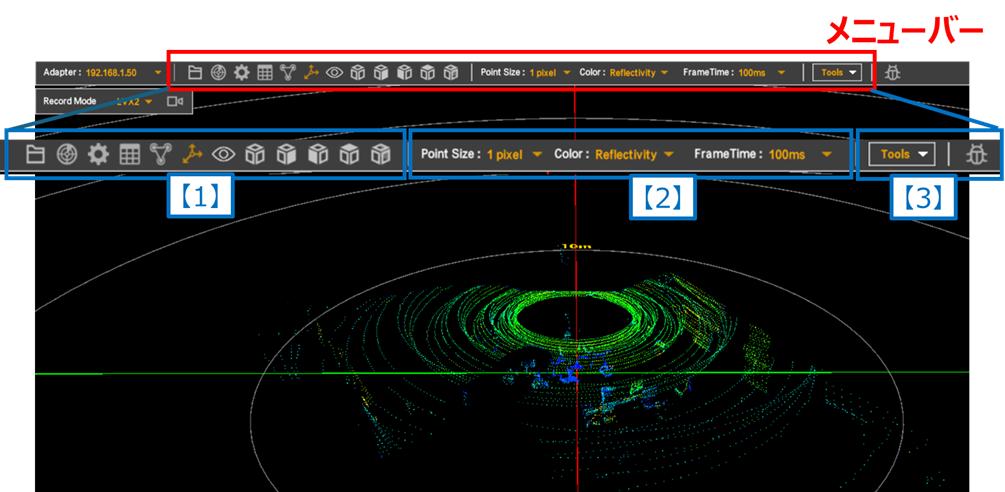Screen dimensions: 1005x492
Task: Click the grid table icon in enlarged toolbar
Action: 129,154
